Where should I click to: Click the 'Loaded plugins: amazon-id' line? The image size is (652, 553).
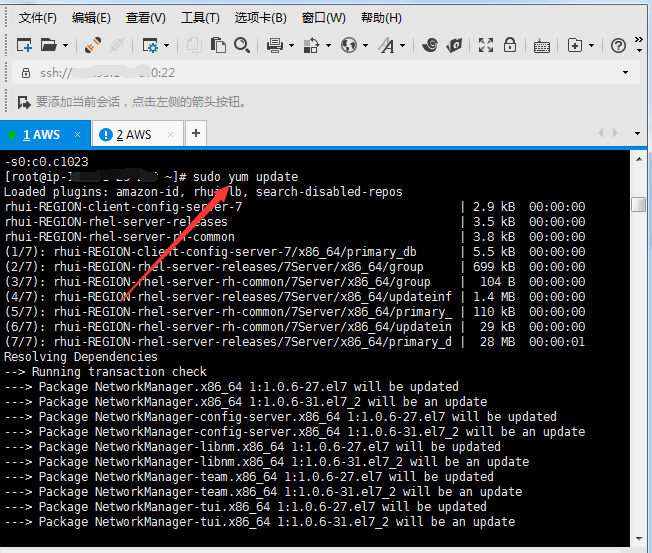click(203, 192)
